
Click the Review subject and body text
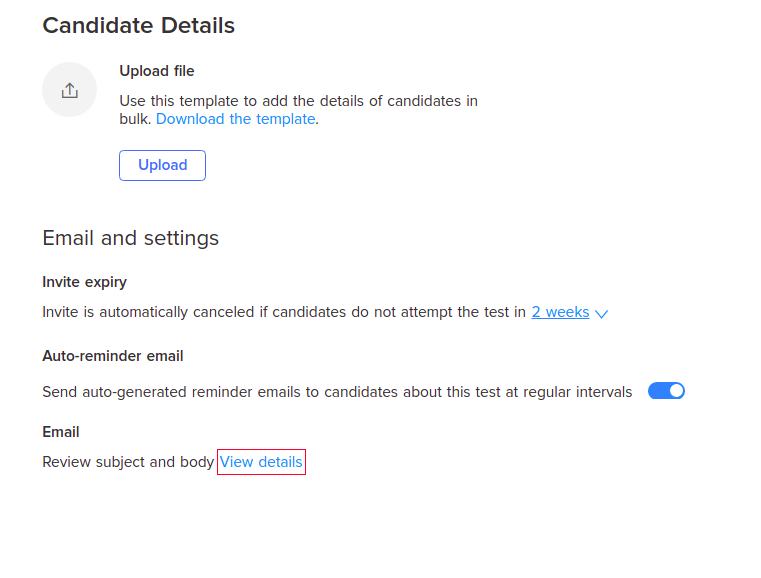(x=128, y=462)
